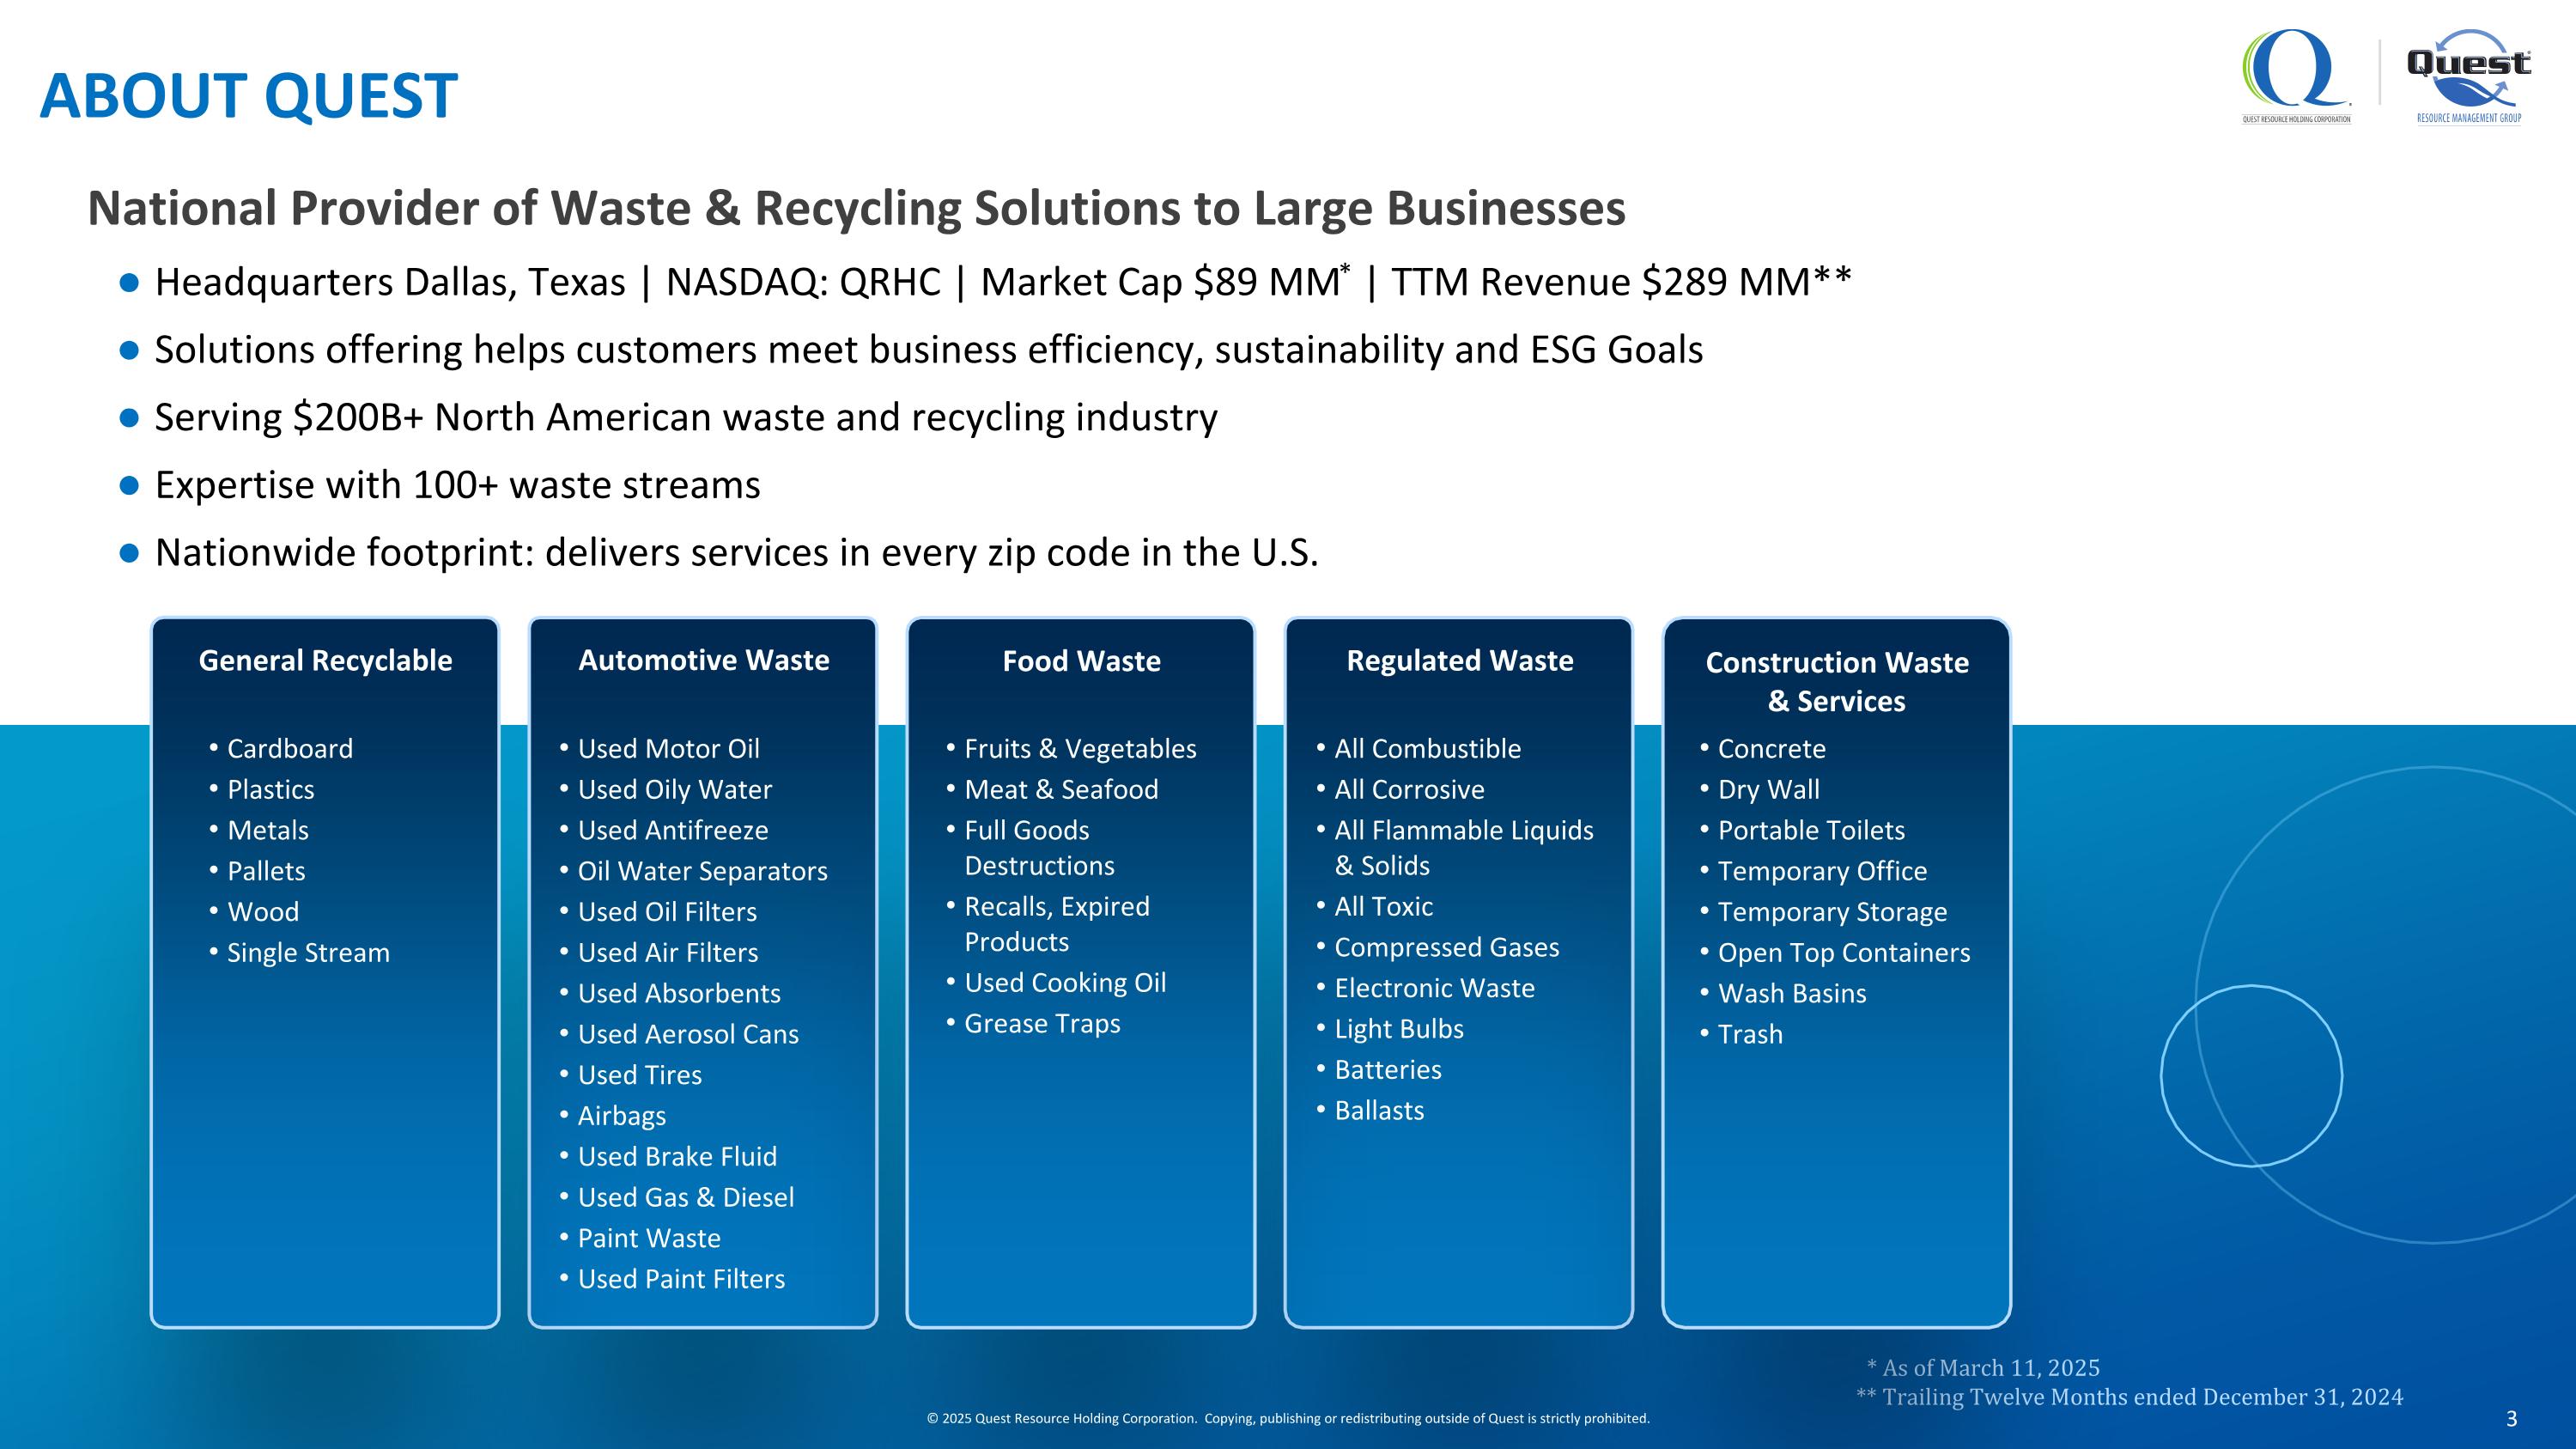Click the Food Waste card heading
Screen dimensions: 2576x1449
click(x=1081, y=661)
